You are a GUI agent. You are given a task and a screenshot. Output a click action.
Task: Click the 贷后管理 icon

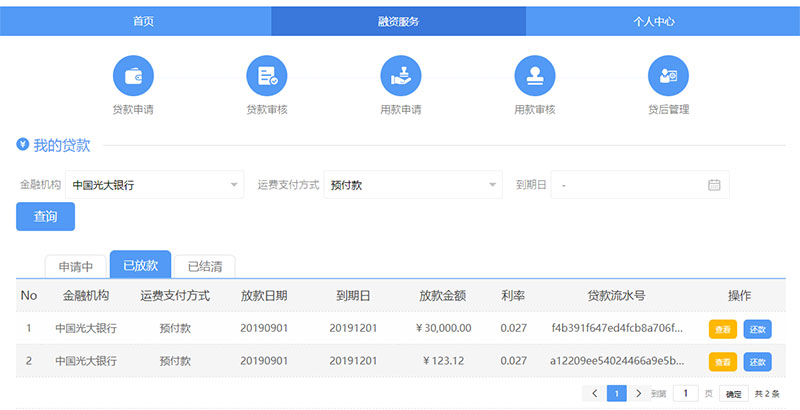click(668, 75)
